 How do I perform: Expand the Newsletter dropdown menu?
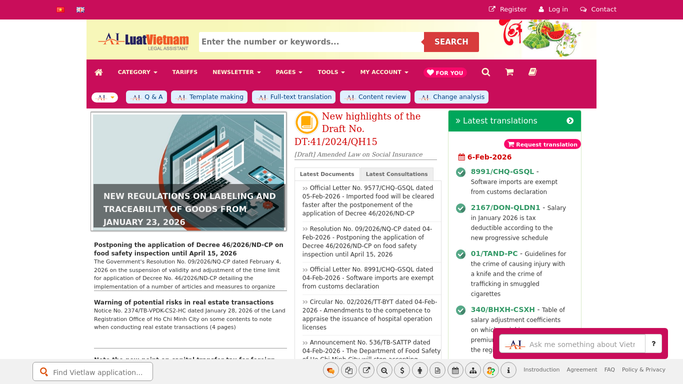click(x=237, y=72)
